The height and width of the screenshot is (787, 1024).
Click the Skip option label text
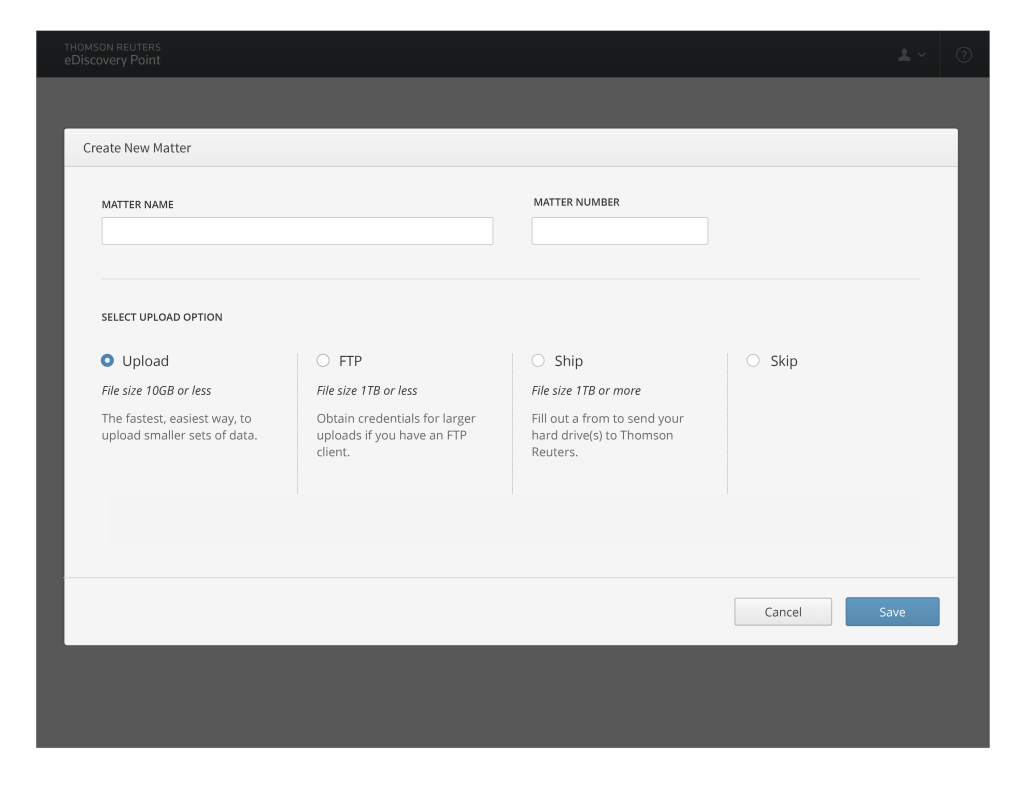click(783, 361)
